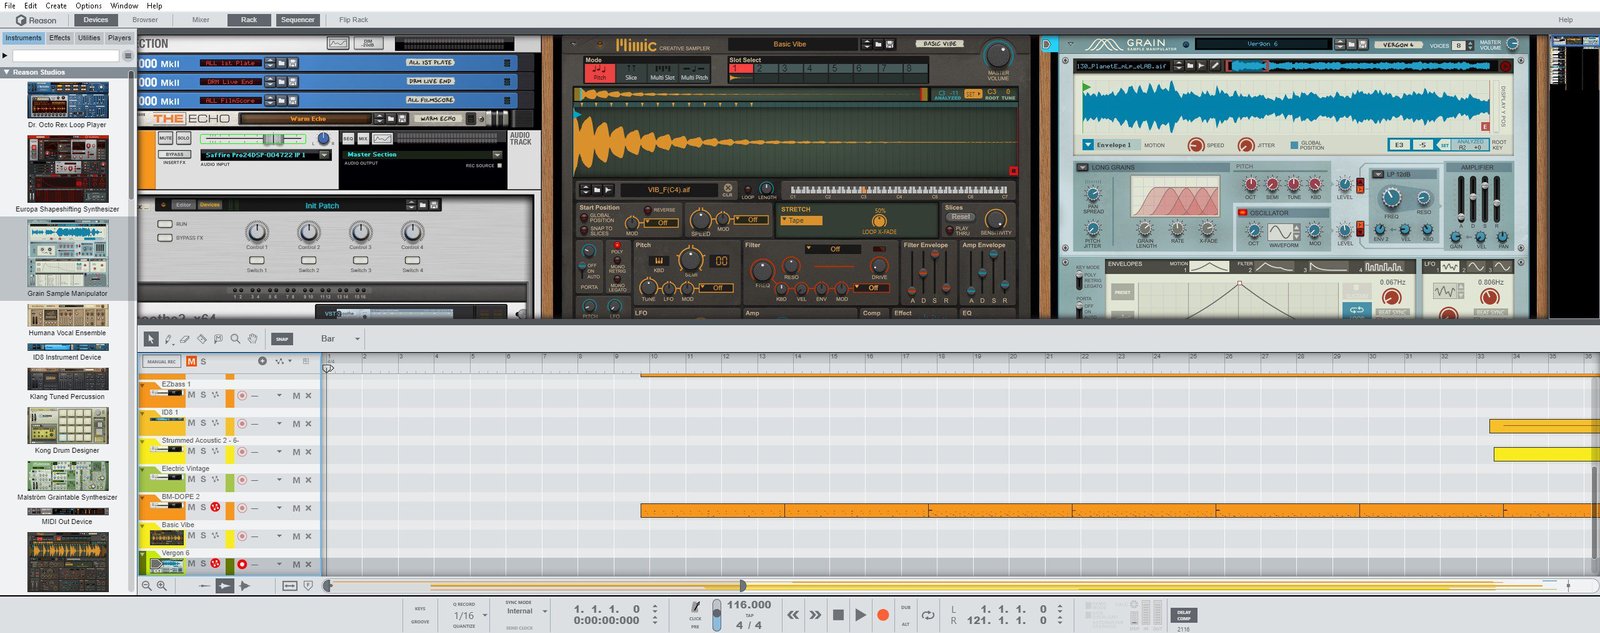Image resolution: width=1600 pixels, height=633 pixels.
Task: Select the Hand tool in sequencer toolbar
Action: 253,339
